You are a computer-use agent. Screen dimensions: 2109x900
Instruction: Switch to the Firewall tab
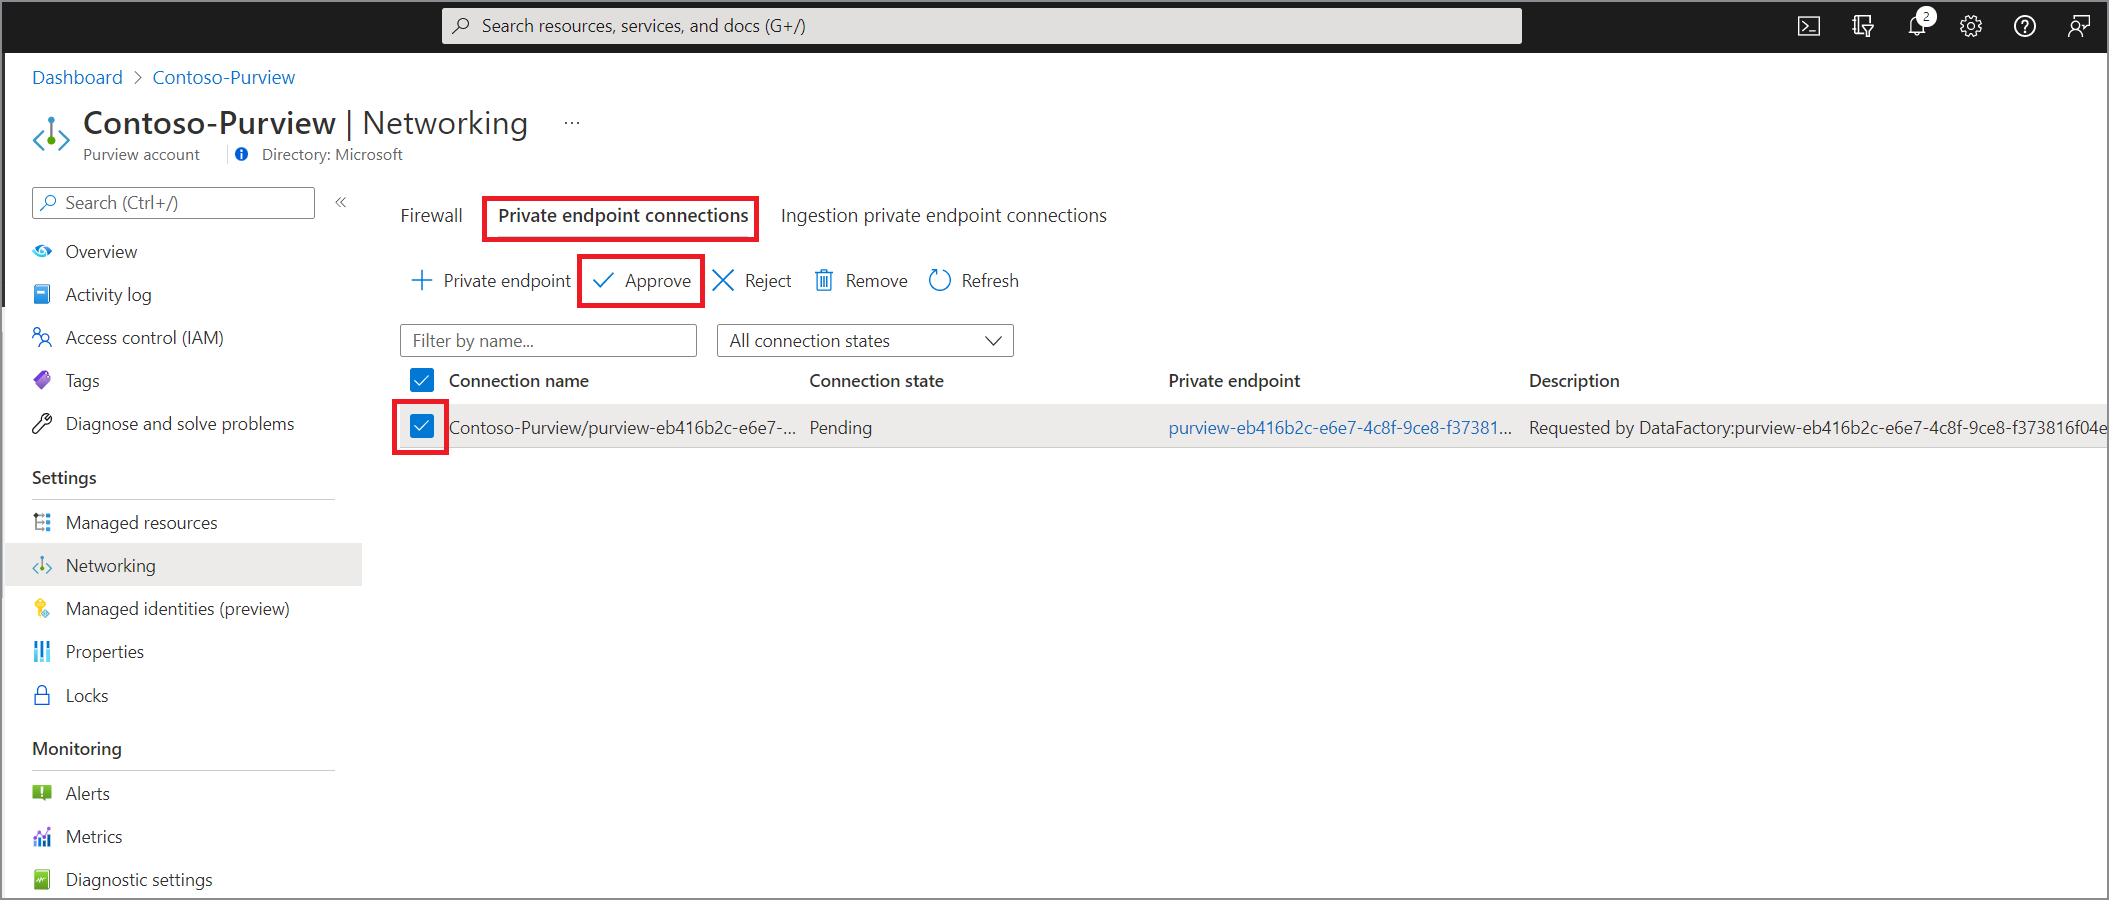pos(431,215)
